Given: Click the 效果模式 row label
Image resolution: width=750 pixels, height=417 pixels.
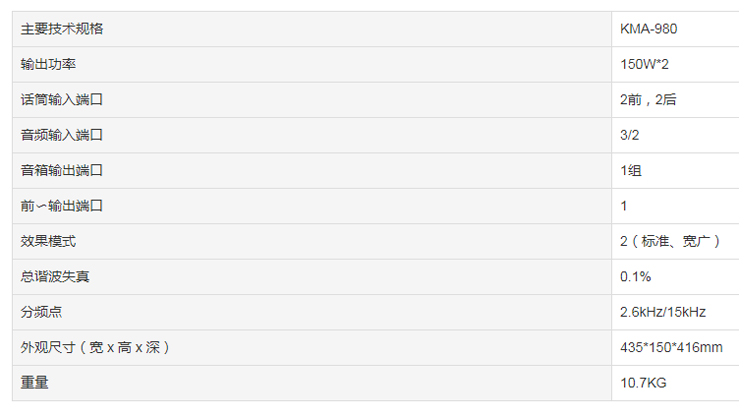Looking at the screenshot, I should [x=48, y=241].
